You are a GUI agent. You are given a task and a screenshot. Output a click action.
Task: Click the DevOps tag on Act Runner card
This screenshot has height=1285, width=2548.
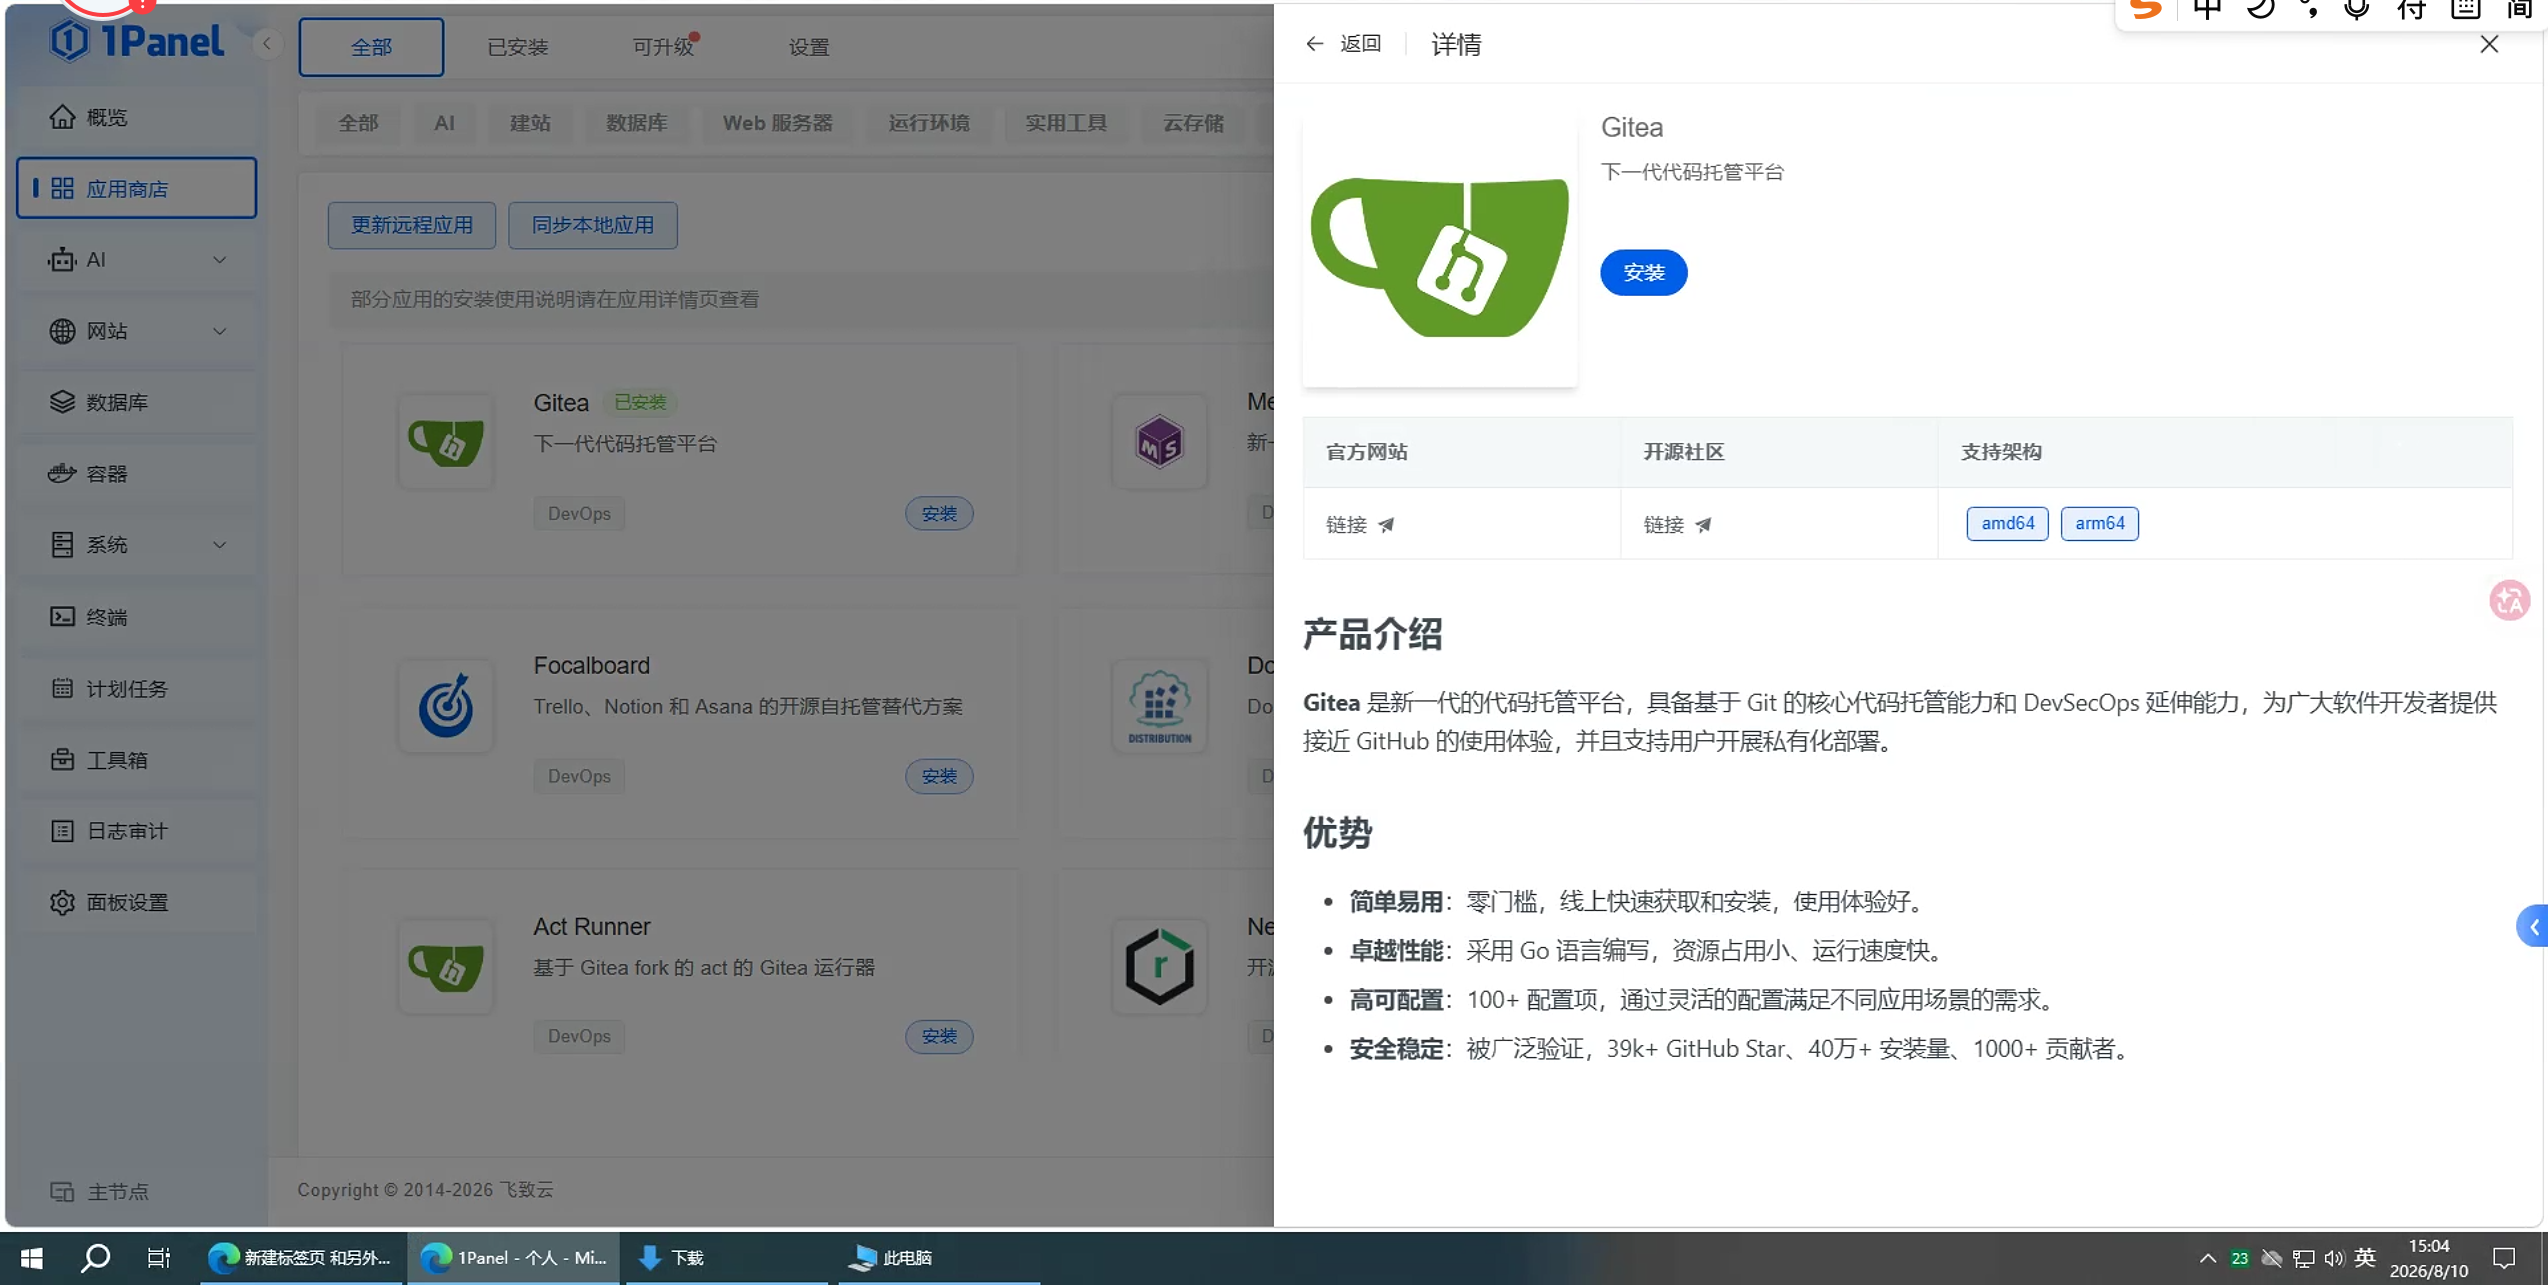[579, 1036]
